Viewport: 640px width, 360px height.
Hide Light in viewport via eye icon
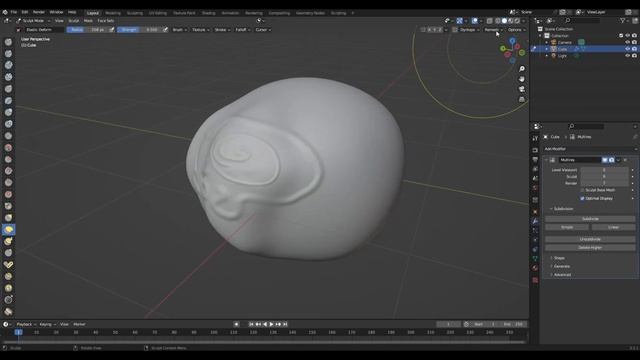coord(628,56)
